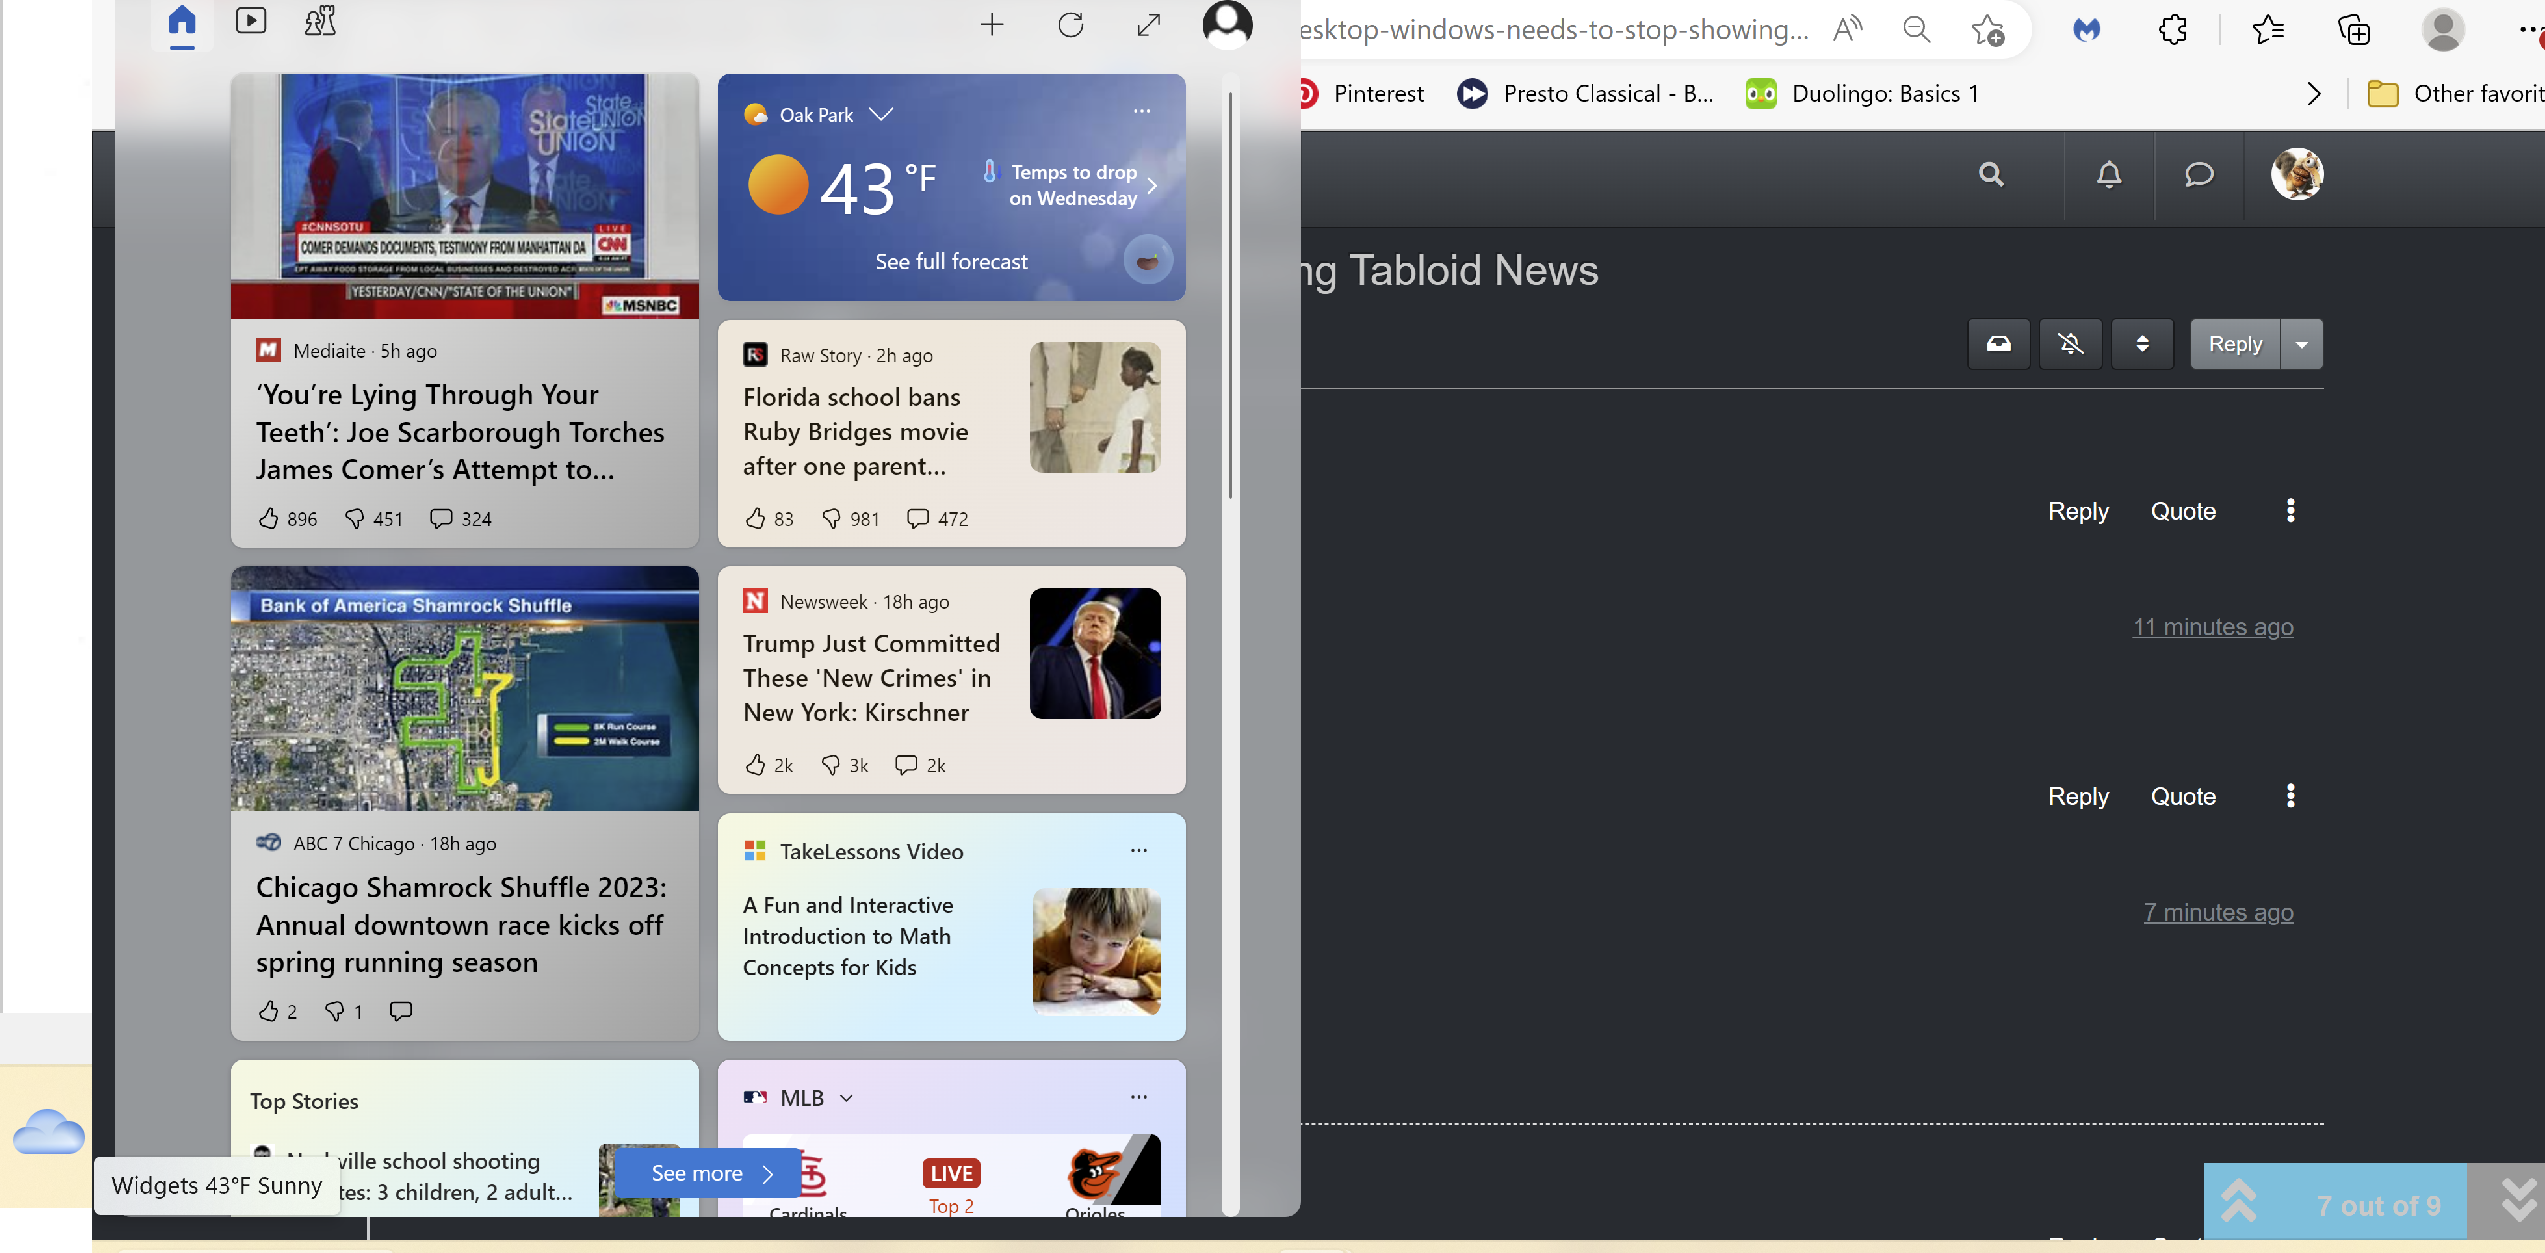2545x1253 pixels.
Task: Click forum thread inbox tray icon button
Action: (x=1998, y=344)
